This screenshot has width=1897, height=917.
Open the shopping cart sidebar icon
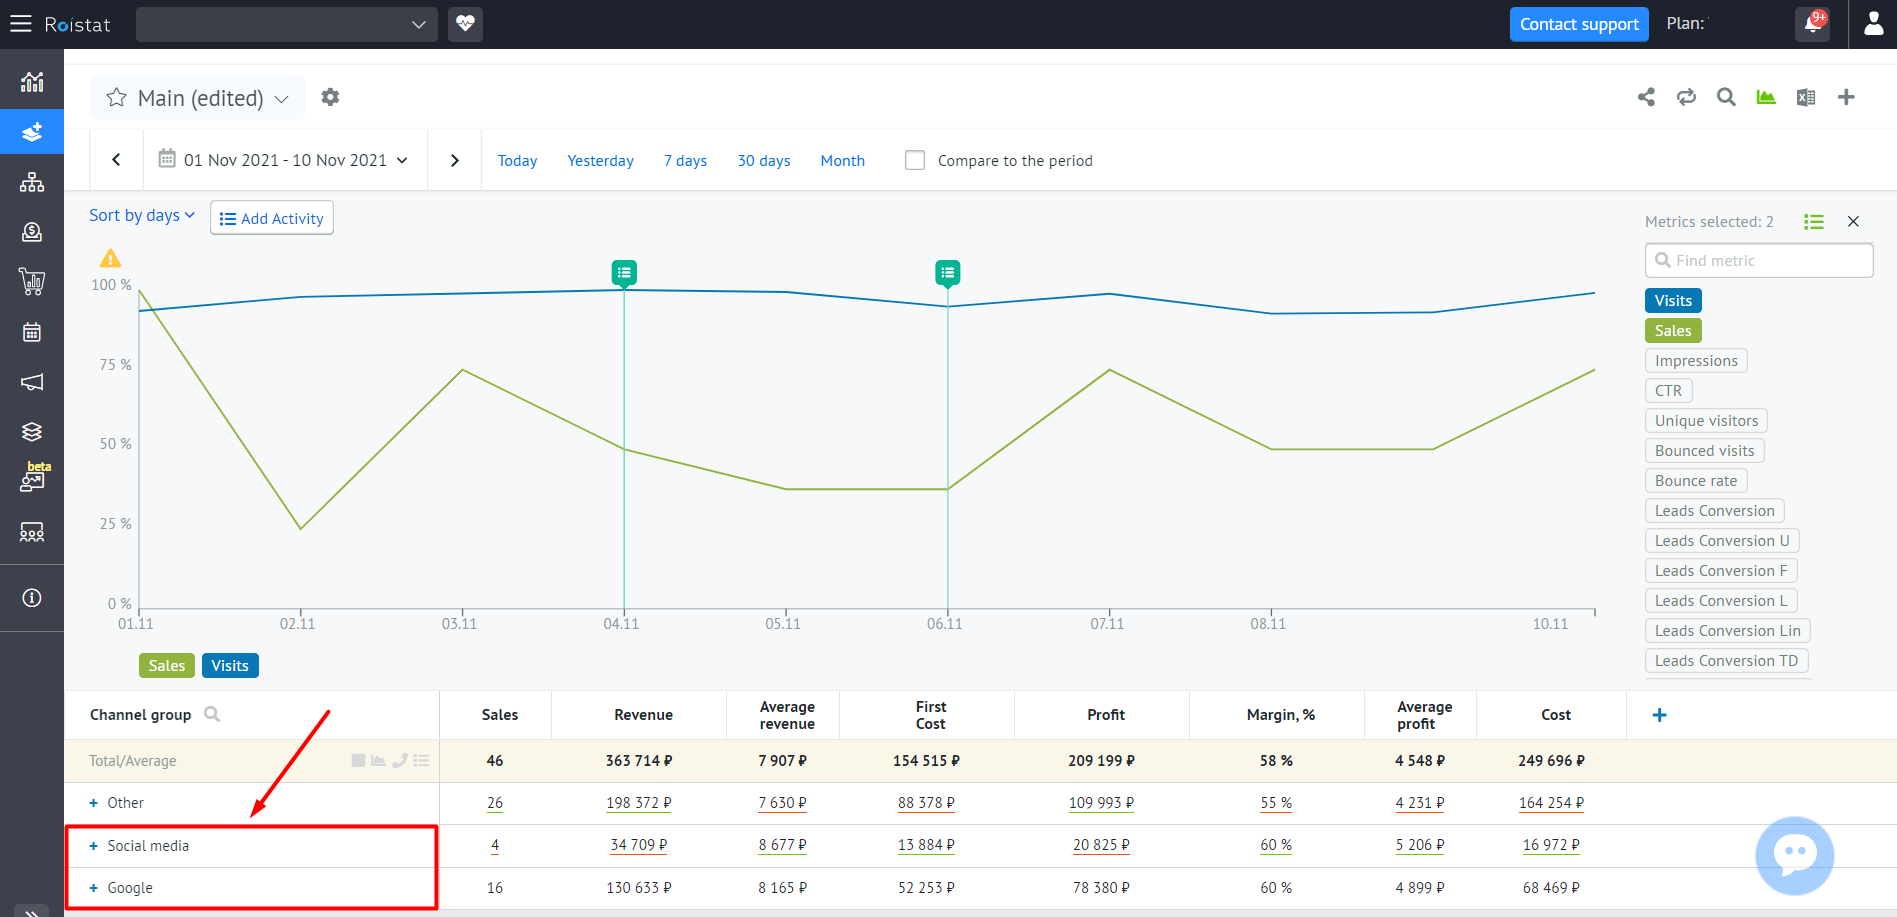(32, 282)
